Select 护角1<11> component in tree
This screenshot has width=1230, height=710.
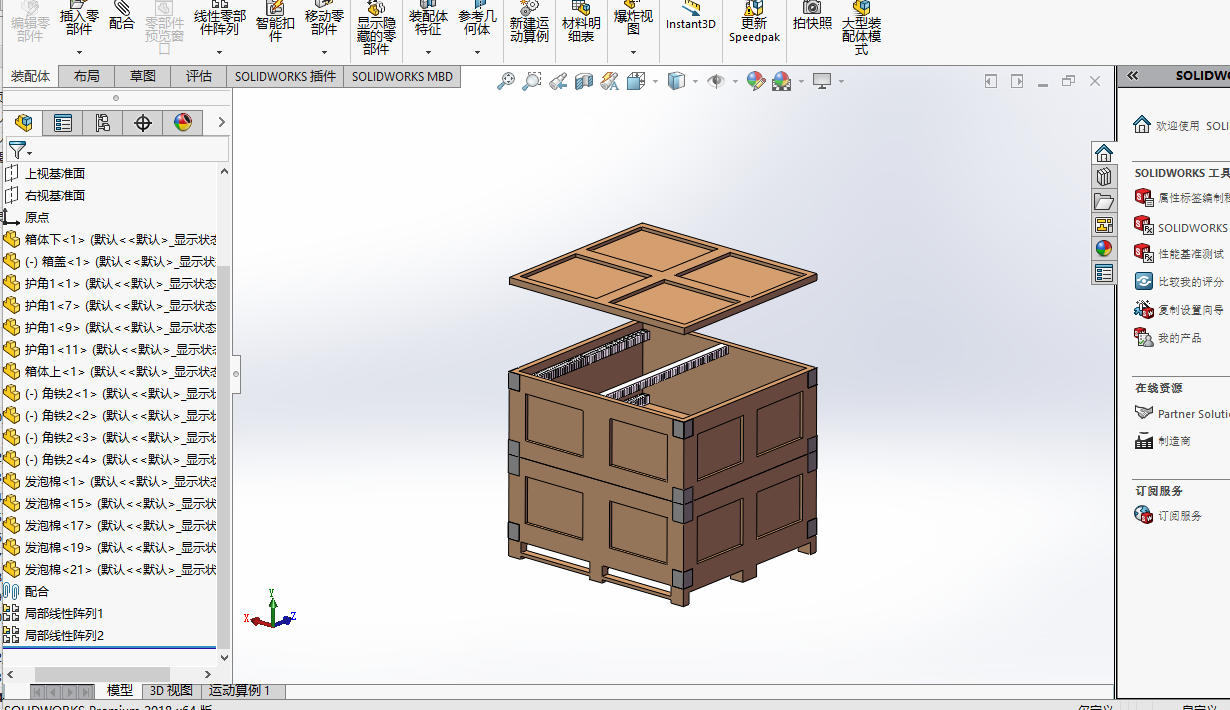(x=110, y=349)
